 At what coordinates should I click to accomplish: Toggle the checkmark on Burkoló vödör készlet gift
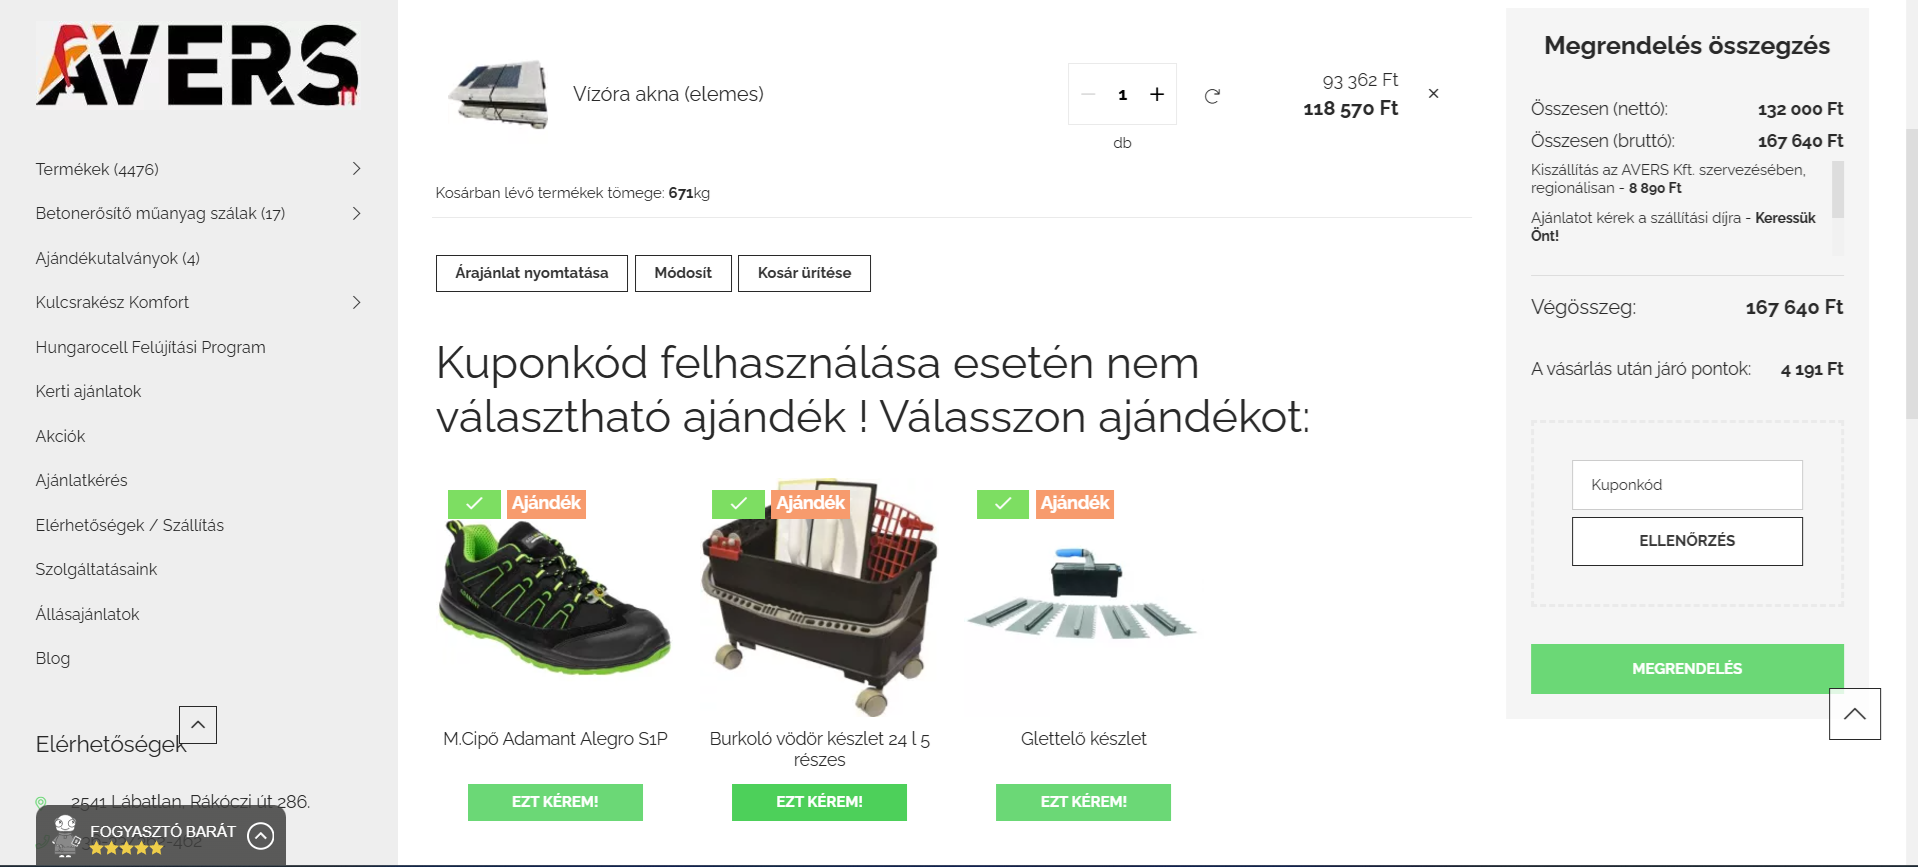[738, 504]
